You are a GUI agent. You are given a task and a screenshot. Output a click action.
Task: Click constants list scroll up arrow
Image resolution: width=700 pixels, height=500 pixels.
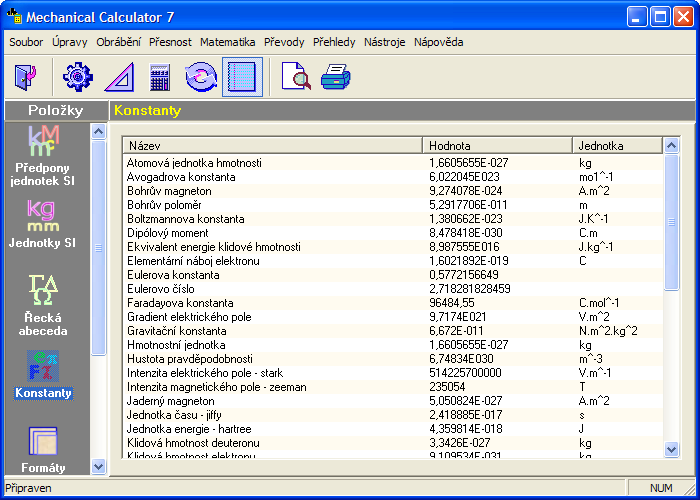671,146
